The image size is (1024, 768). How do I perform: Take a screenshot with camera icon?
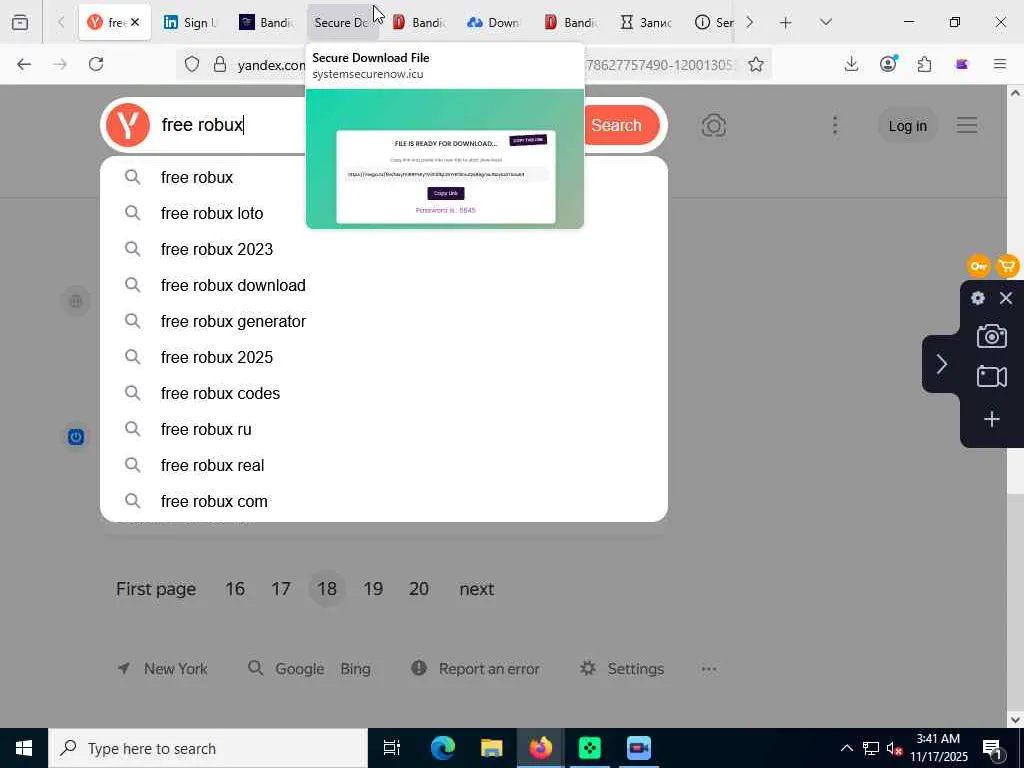click(991, 336)
